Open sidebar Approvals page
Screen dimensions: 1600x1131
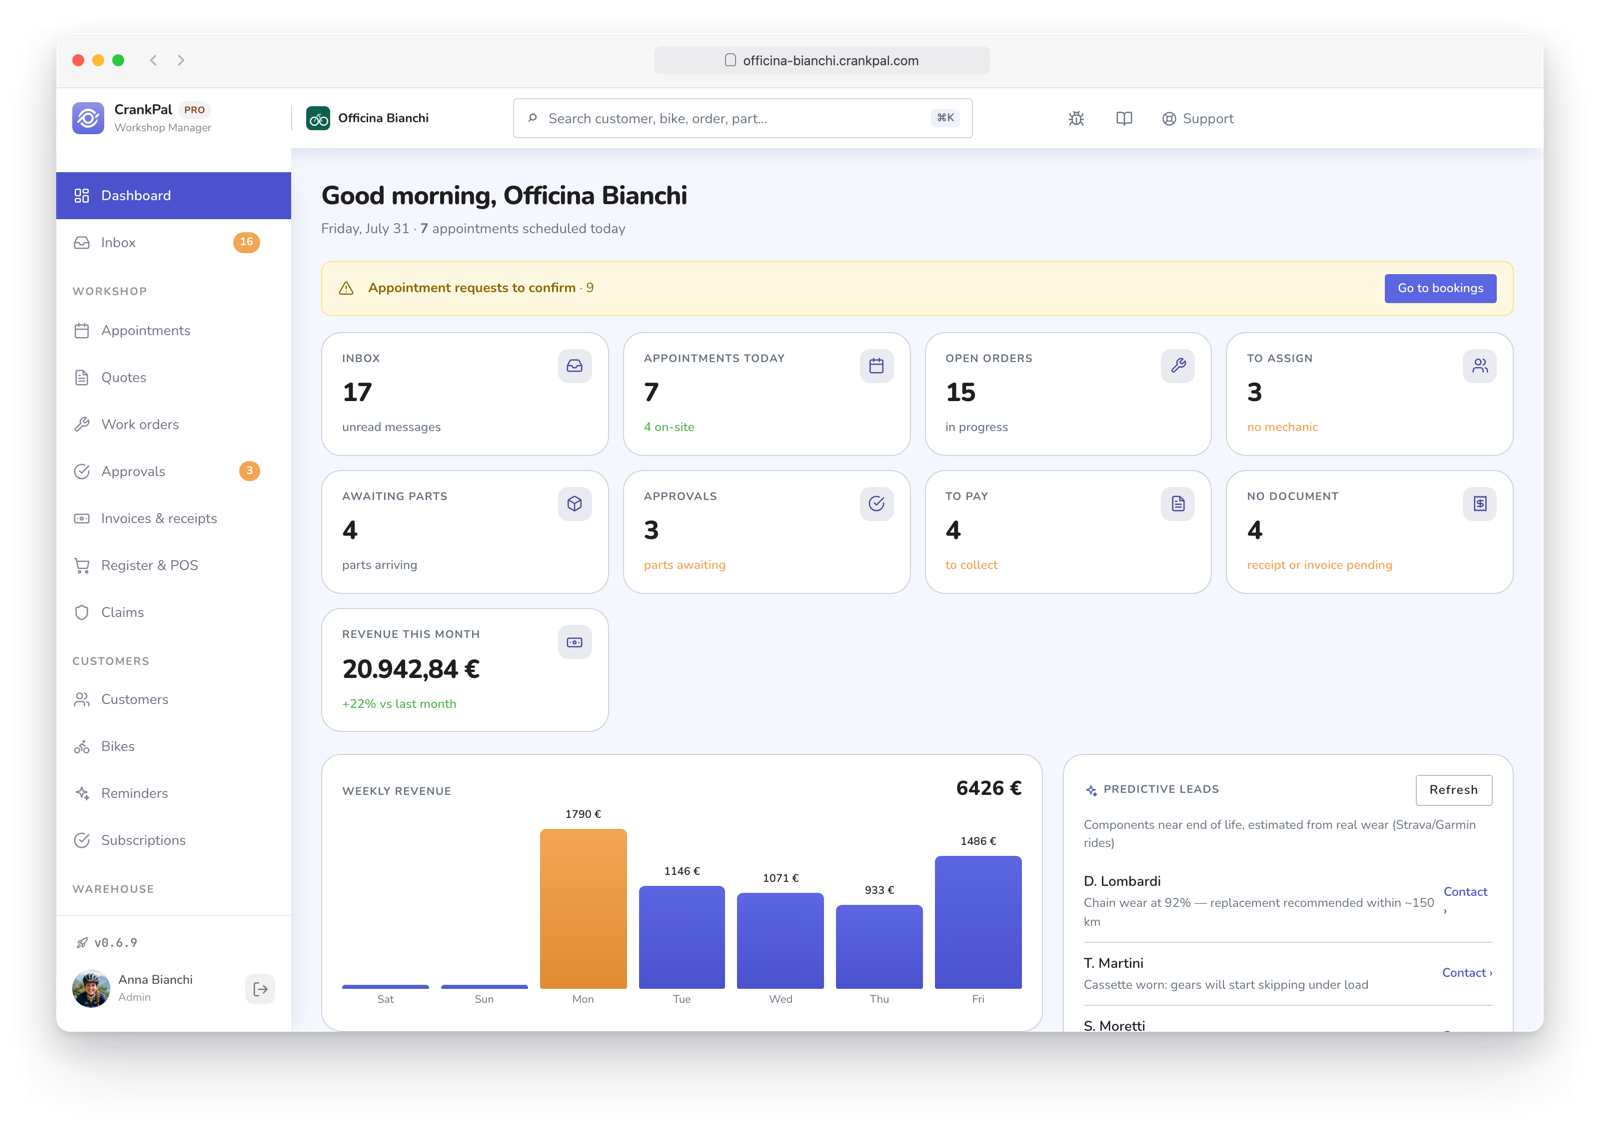point(174,471)
